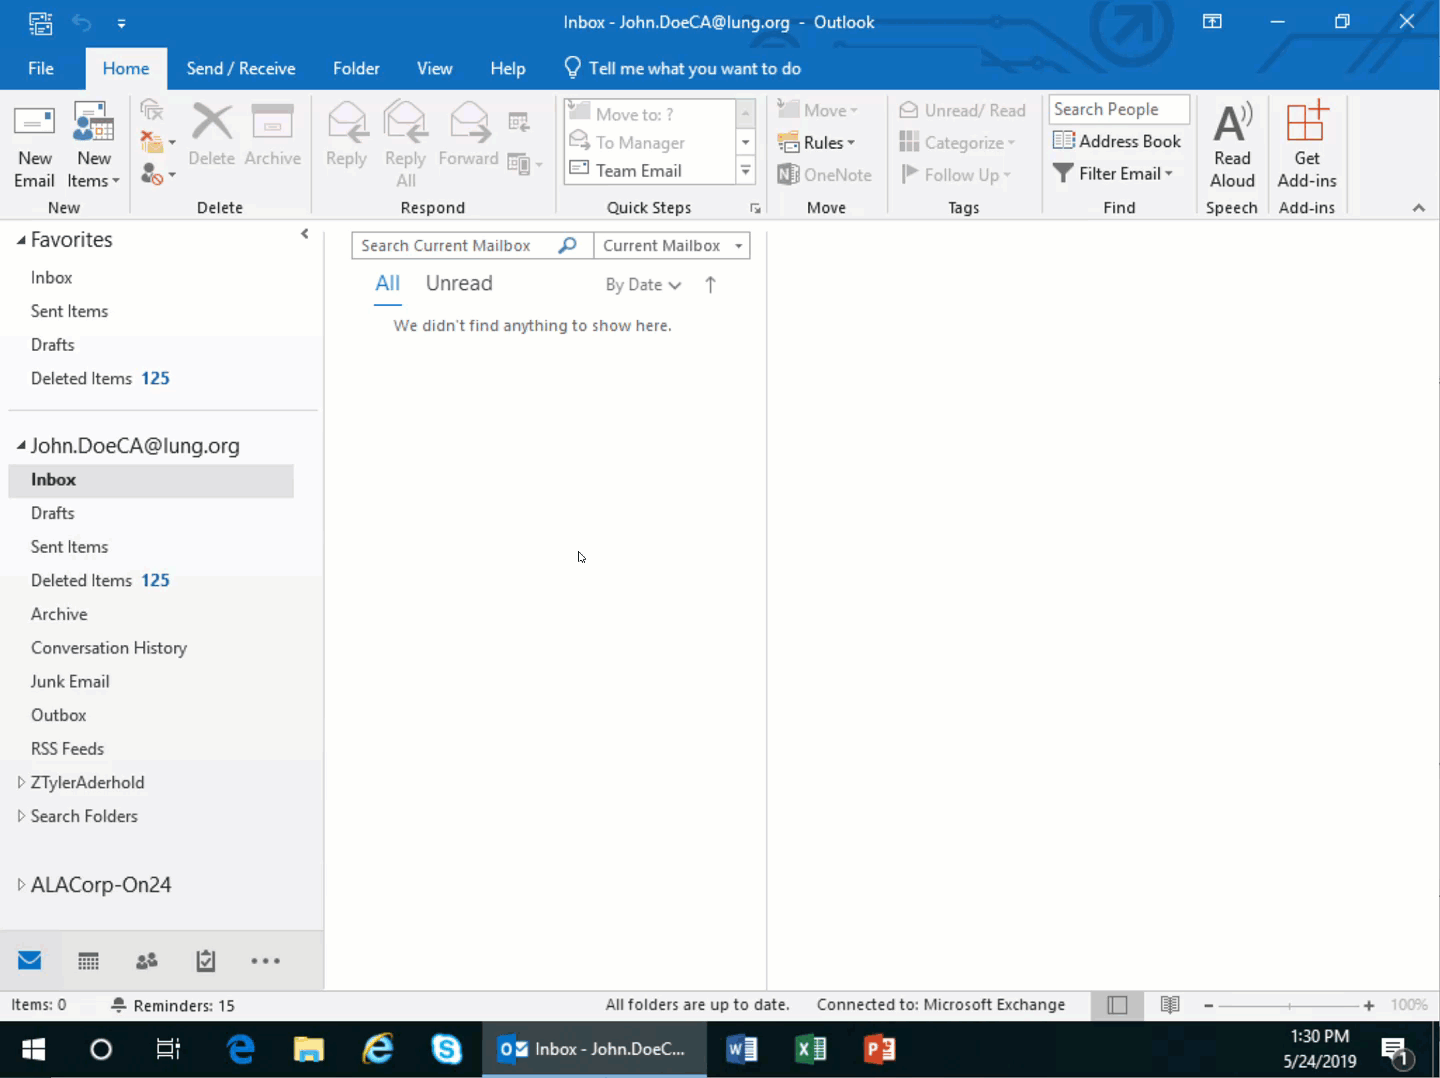
Task: Collapse the John.DoeCA@lung.org account
Action: click(x=21, y=445)
